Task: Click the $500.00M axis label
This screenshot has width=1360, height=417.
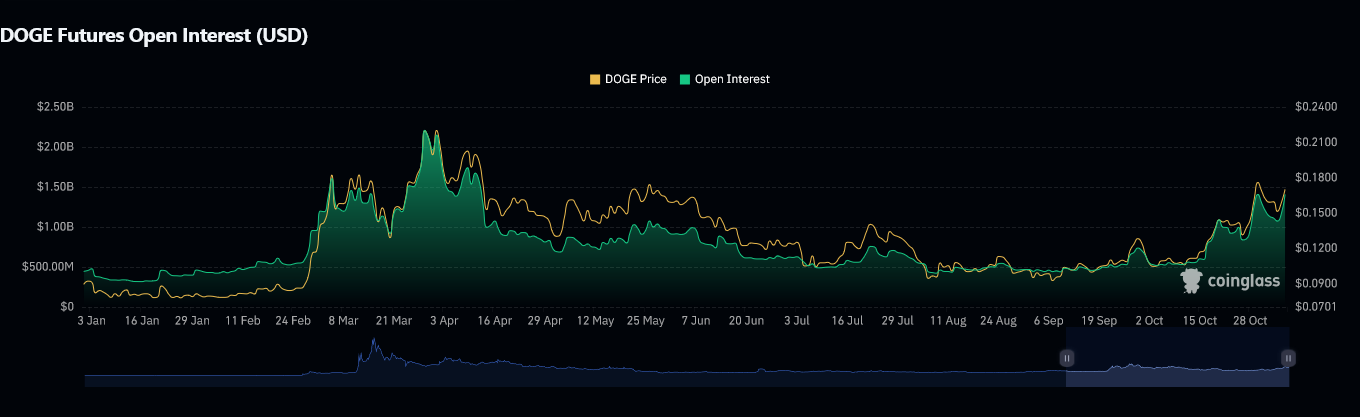Action: click(x=48, y=266)
